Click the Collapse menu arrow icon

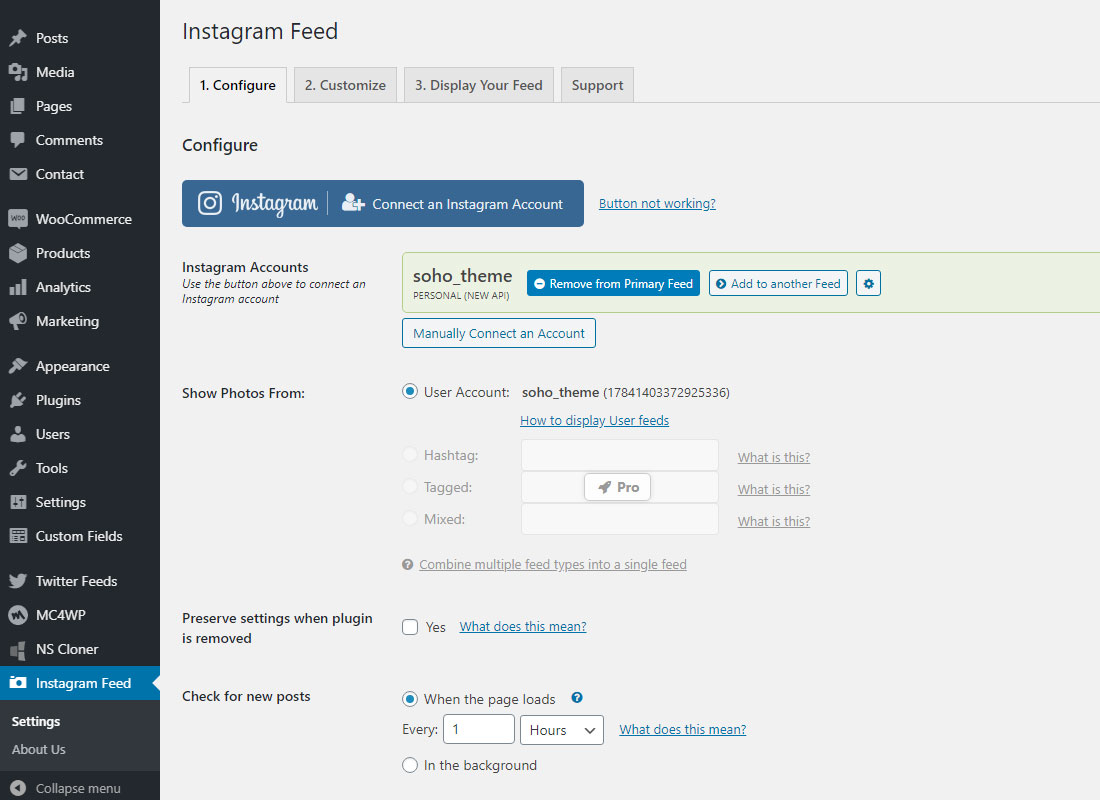[18, 788]
